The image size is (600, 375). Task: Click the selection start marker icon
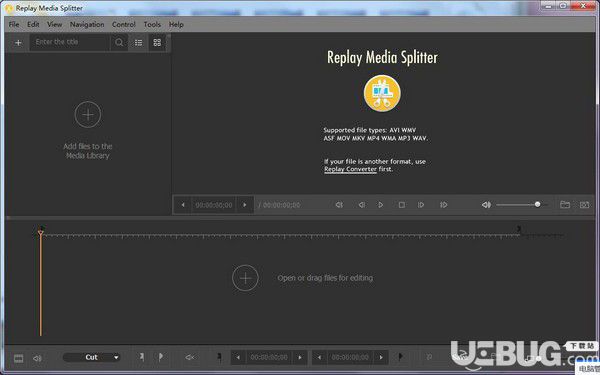[x=219, y=357]
